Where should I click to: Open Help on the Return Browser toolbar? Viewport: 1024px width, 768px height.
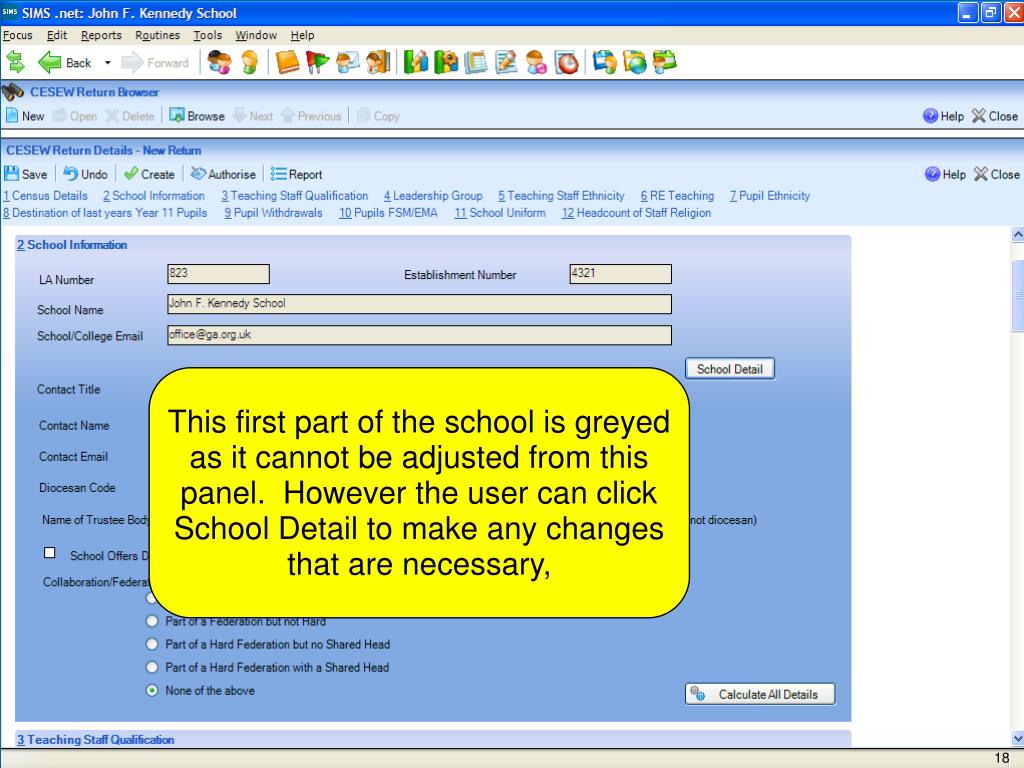pos(943,116)
